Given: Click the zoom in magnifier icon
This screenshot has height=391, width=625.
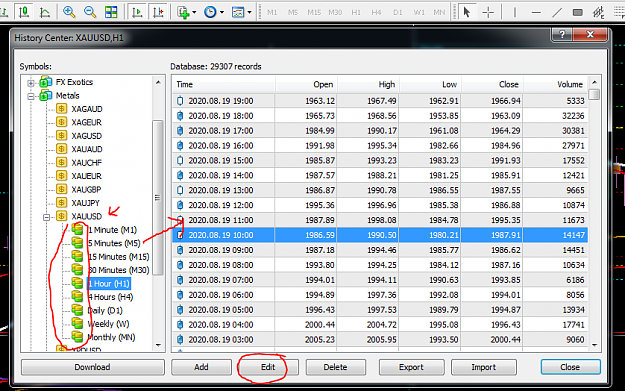Looking at the screenshot, I should click(69, 12).
